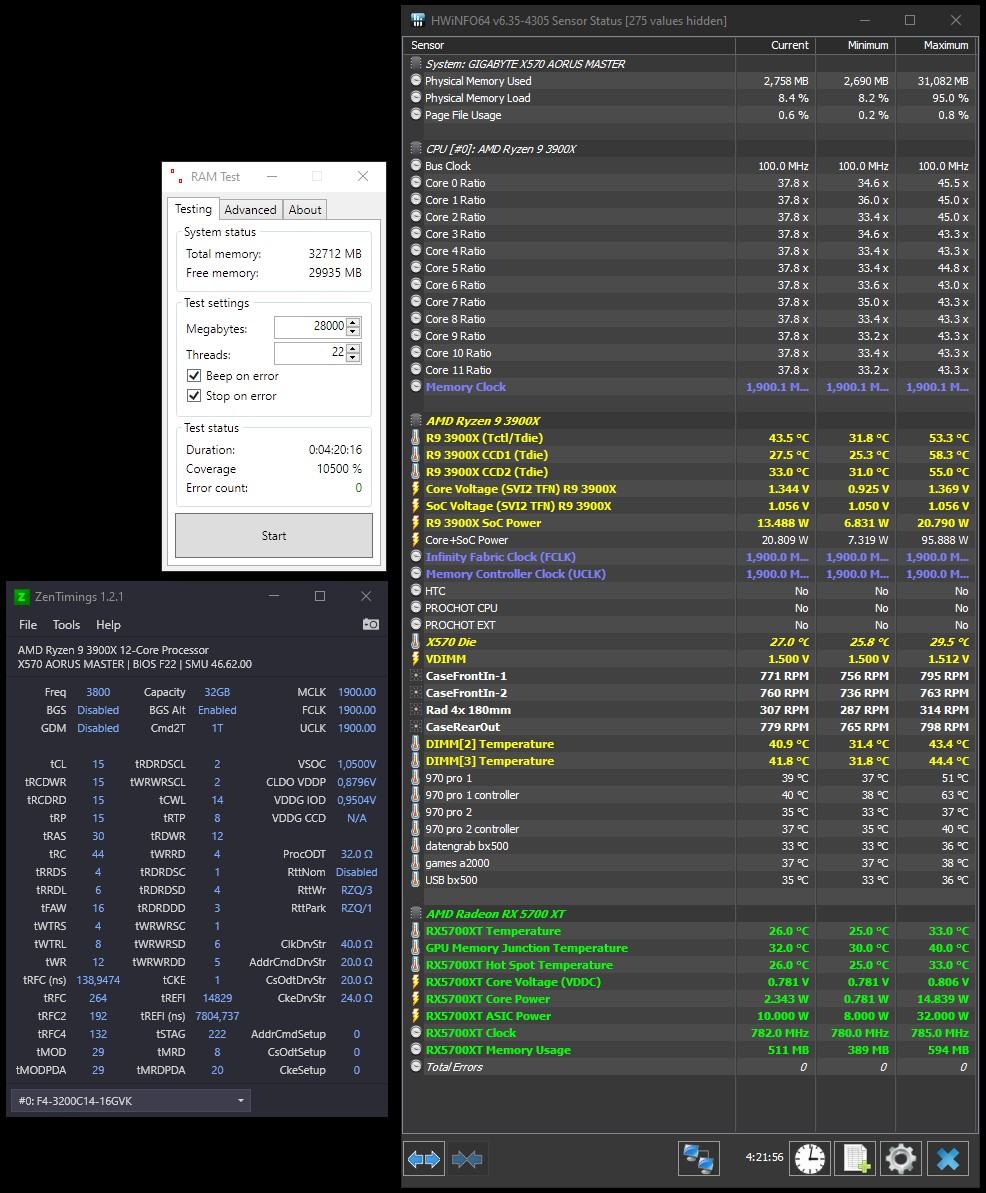Toggle the Stop on error checkbox
The image size is (986, 1193).
tap(194, 396)
